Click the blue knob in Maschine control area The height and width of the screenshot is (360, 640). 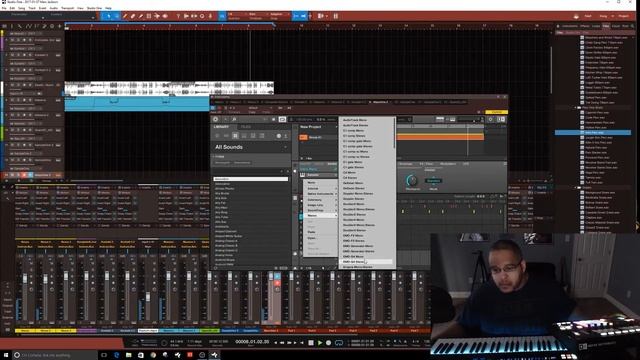pyautogui.click(x=412, y=180)
